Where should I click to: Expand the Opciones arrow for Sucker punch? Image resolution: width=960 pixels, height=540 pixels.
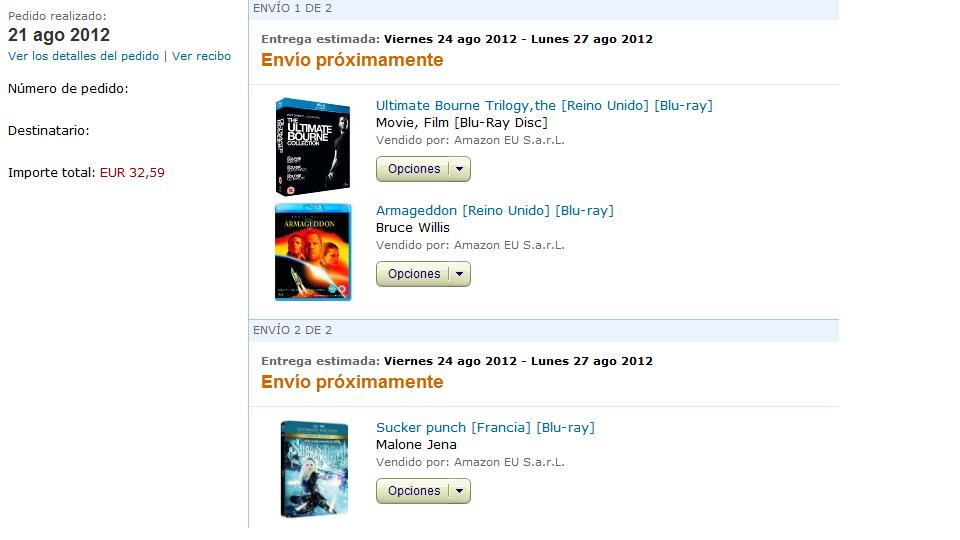point(460,491)
